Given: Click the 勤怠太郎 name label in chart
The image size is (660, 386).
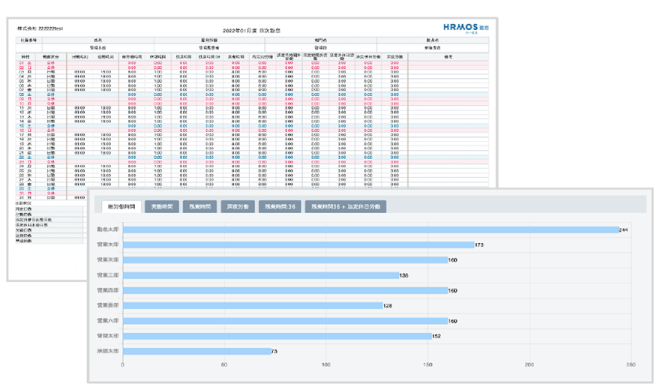Looking at the screenshot, I should point(108,229).
